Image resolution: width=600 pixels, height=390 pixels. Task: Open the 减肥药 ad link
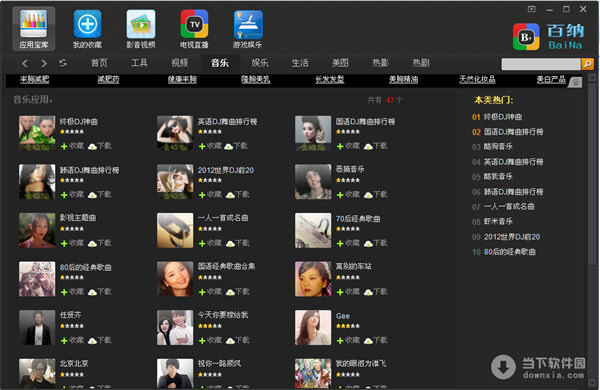pyautogui.click(x=108, y=79)
